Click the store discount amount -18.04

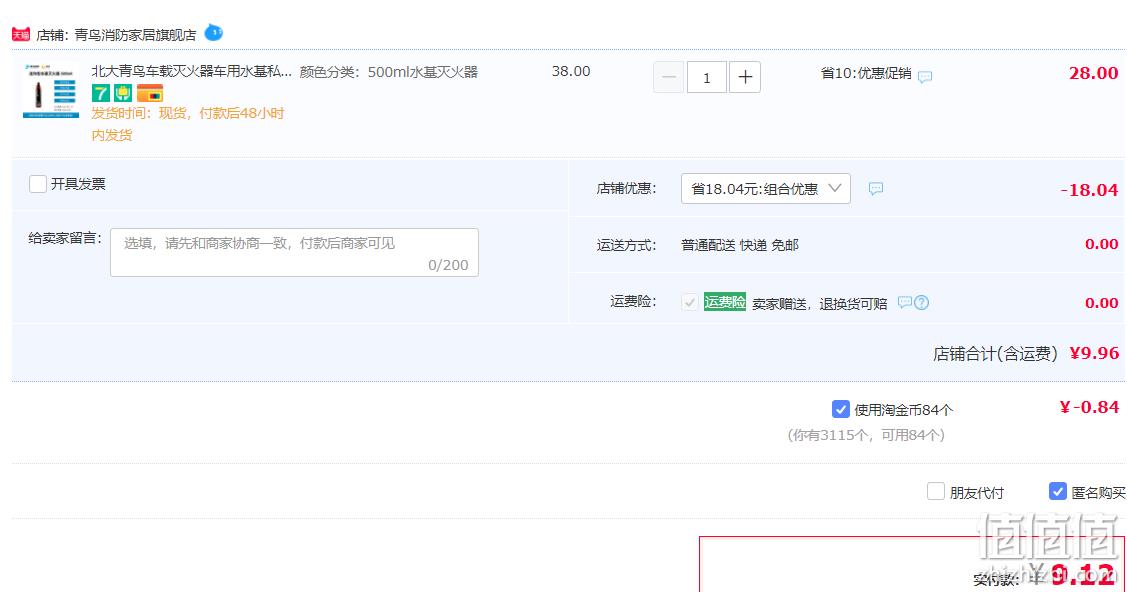pyautogui.click(x=1089, y=190)
